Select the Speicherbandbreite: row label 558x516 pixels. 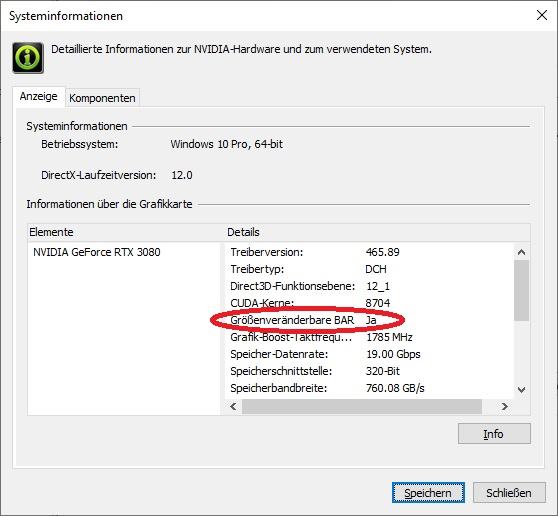click(x=279, y=388)
